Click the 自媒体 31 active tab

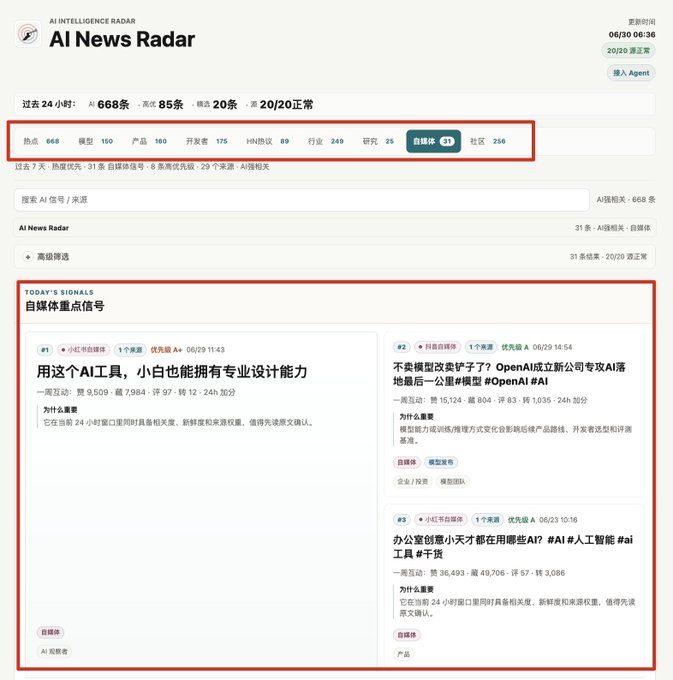point(434,141)
